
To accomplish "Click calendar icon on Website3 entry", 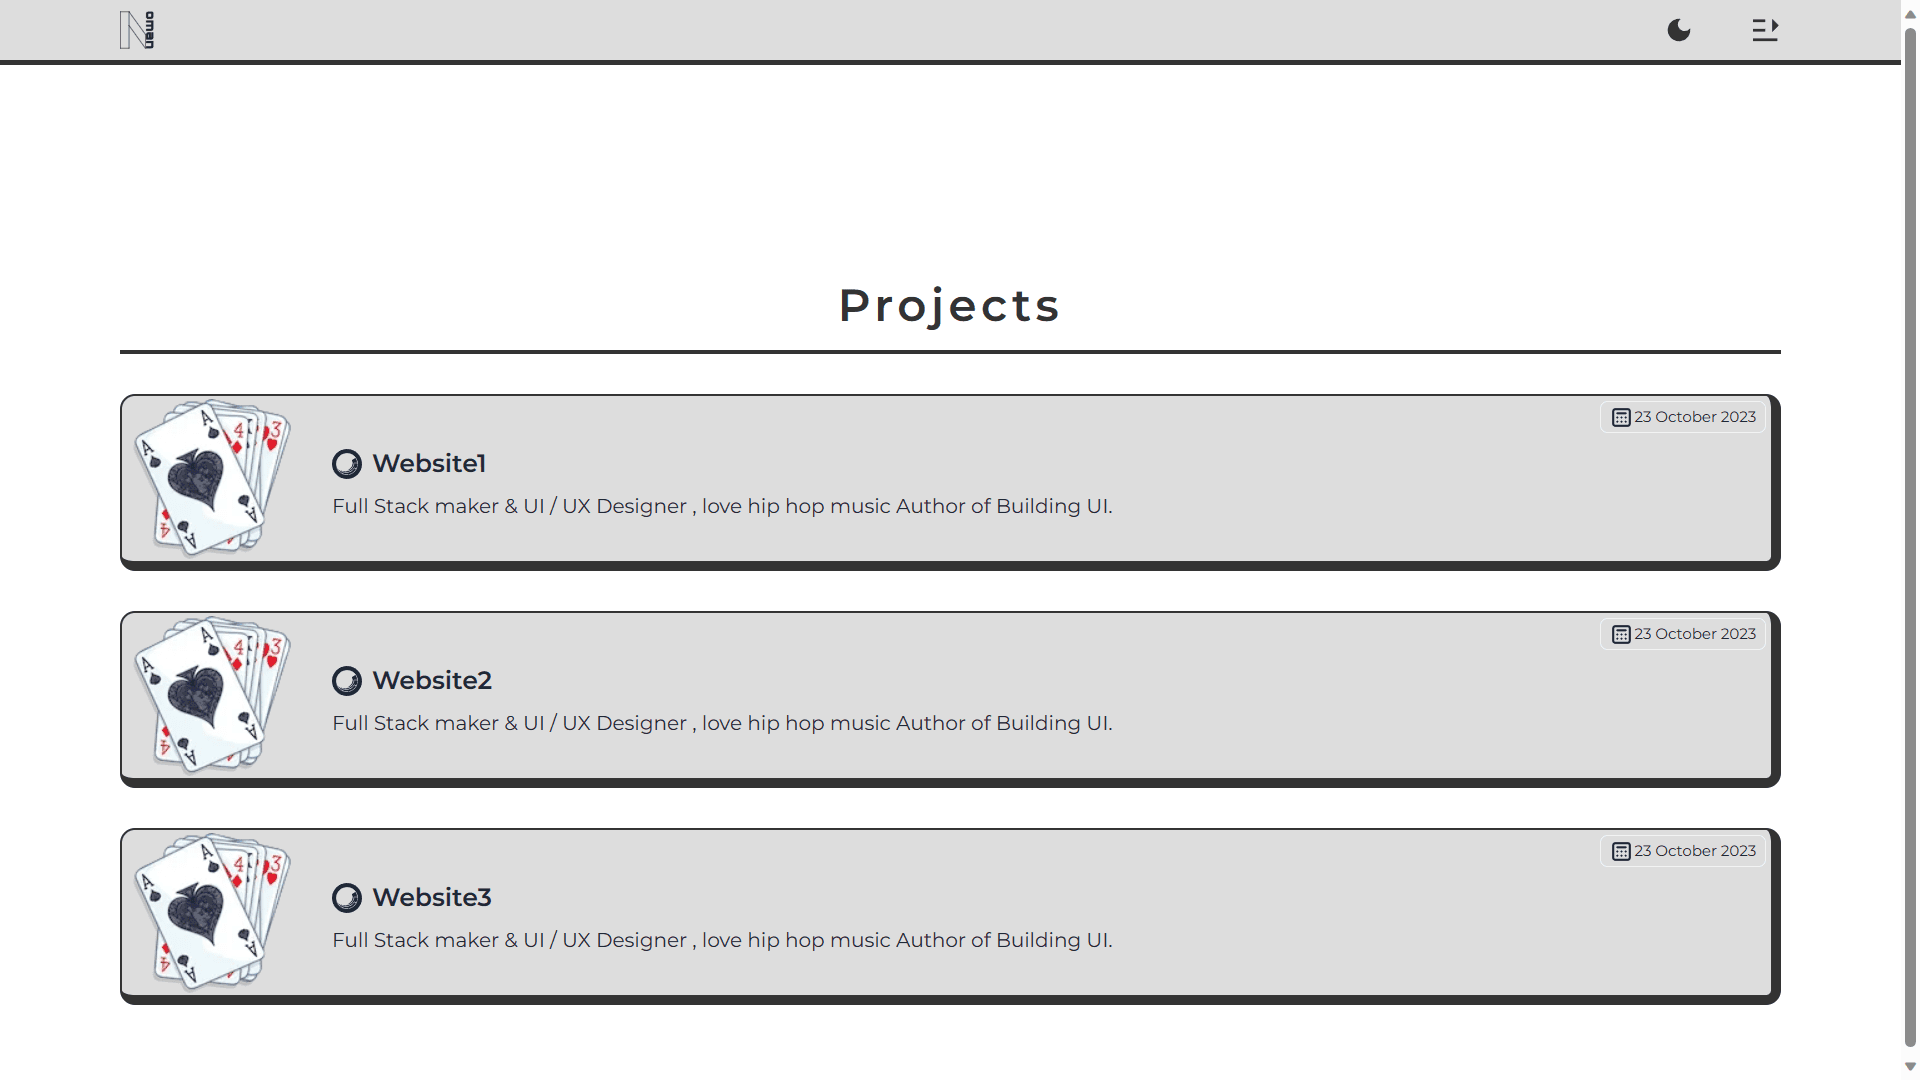I will 1621,851.
